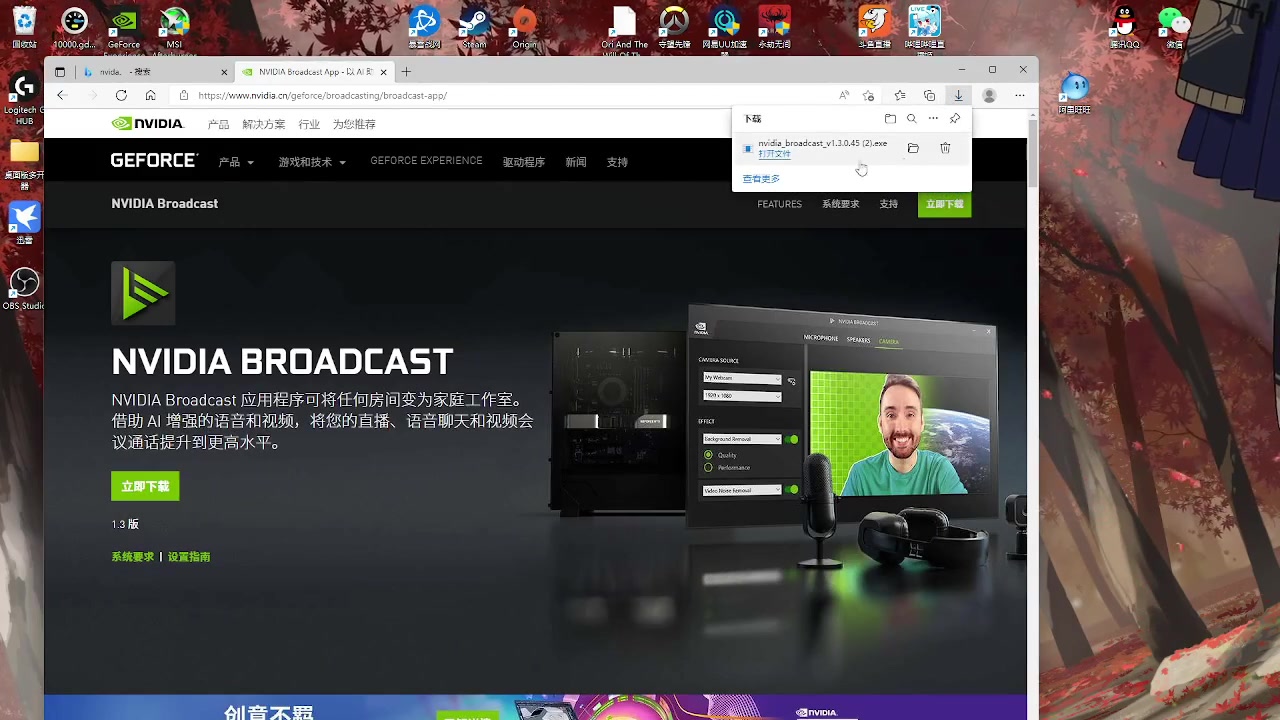The width and height of the screenshot is (1280, 720).
Task: Open 驱动程序 nav link
Action: (x=524, y=162)
